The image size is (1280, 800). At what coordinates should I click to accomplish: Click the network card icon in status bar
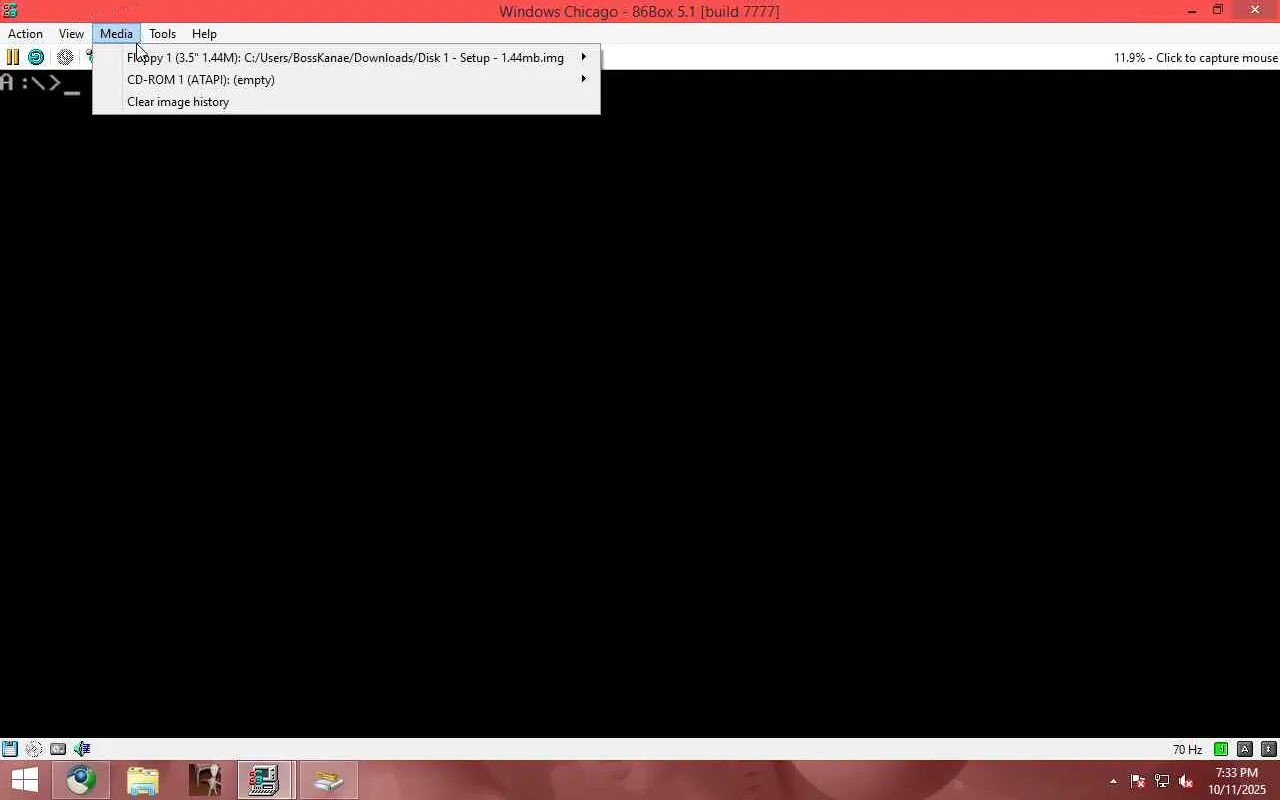coord(58,749)
